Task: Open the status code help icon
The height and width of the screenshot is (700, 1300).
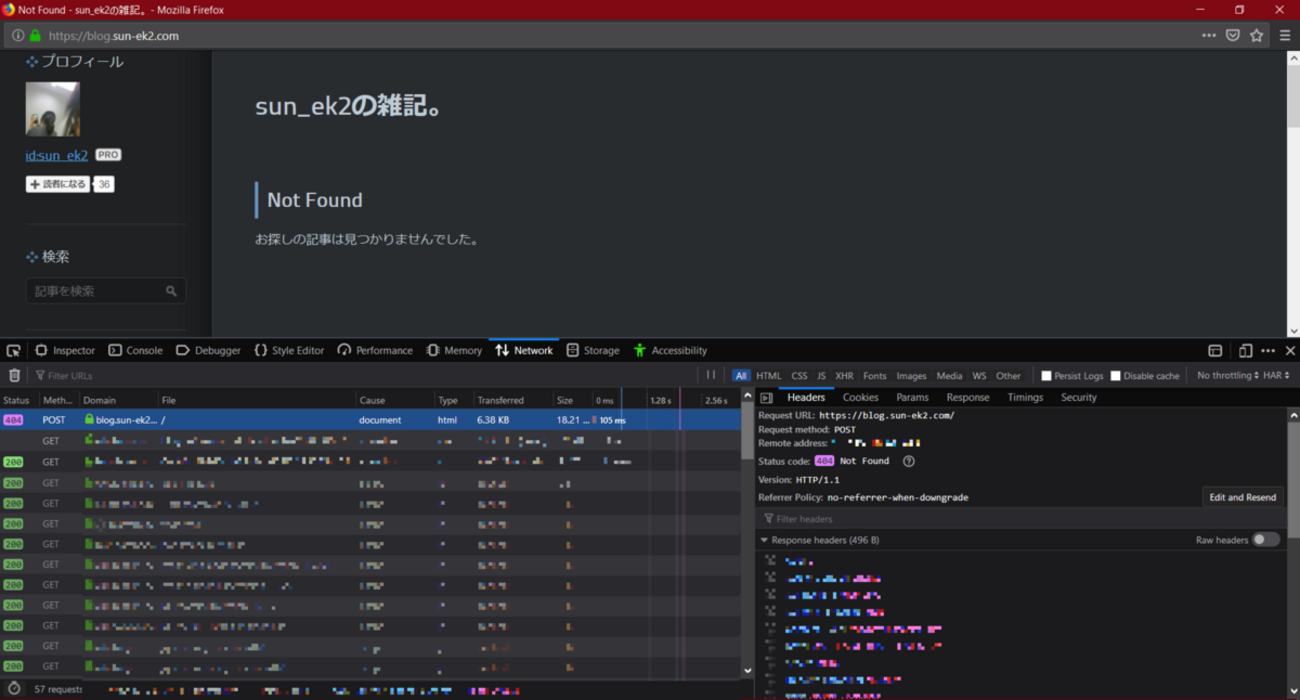Action: tap(908, 461)
